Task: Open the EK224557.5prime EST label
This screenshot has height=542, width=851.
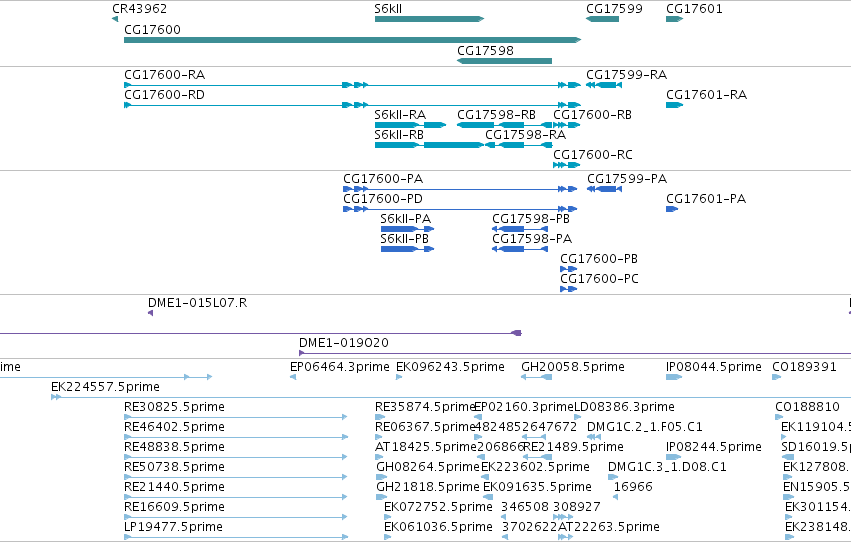Action: tap(105, 387)
